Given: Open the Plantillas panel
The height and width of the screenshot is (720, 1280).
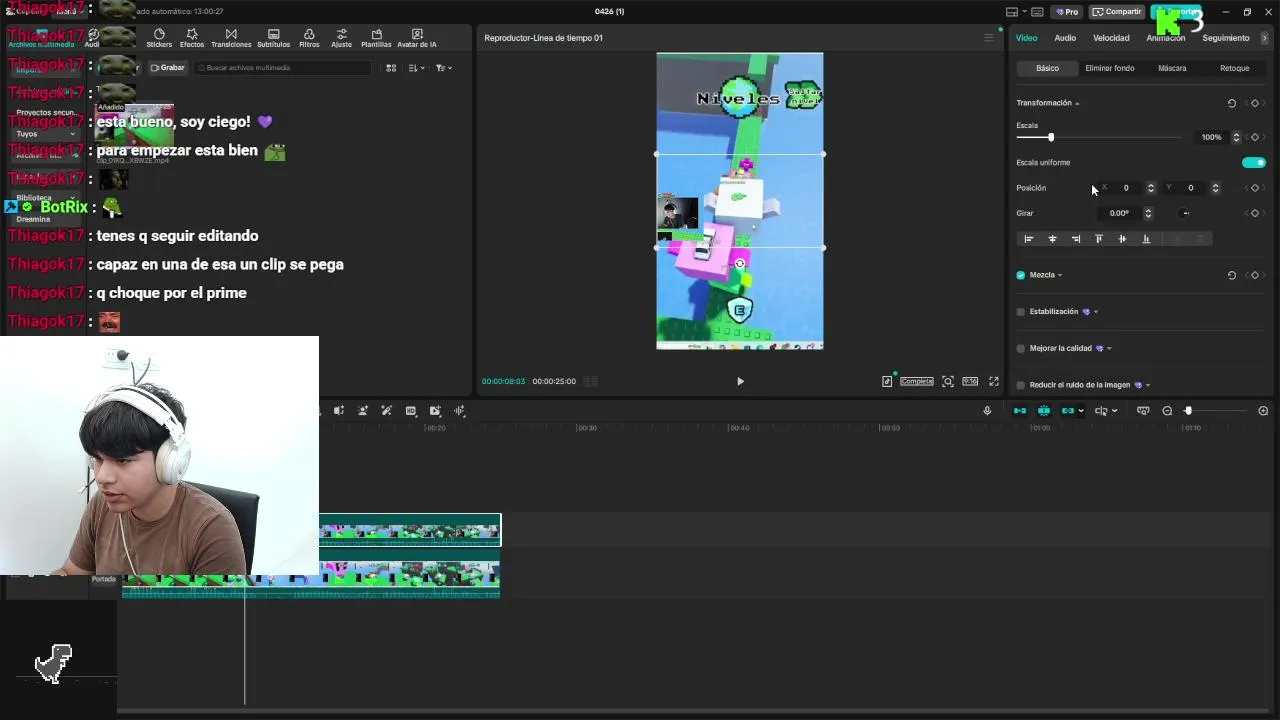Looking at the screenshot, I should click(376, 38).
